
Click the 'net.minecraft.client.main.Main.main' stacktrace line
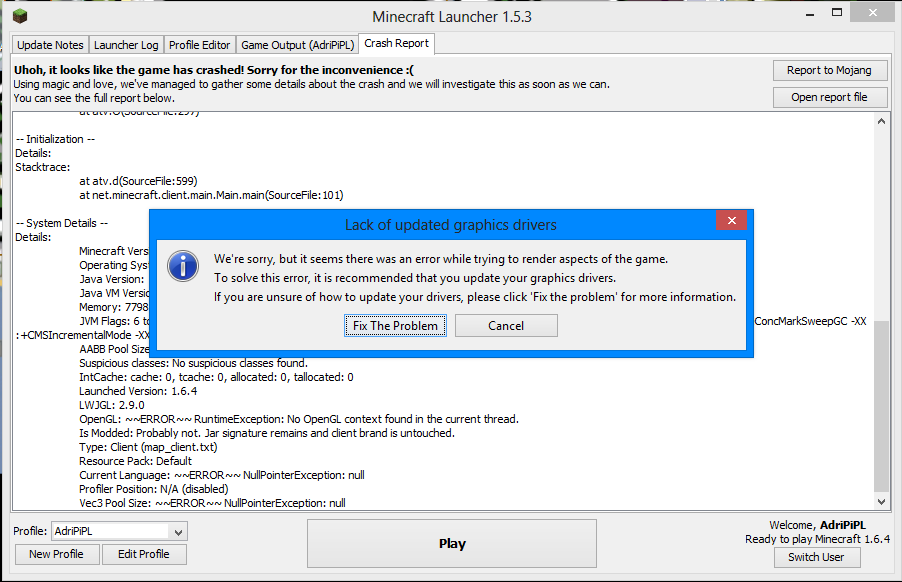[211, 195]
